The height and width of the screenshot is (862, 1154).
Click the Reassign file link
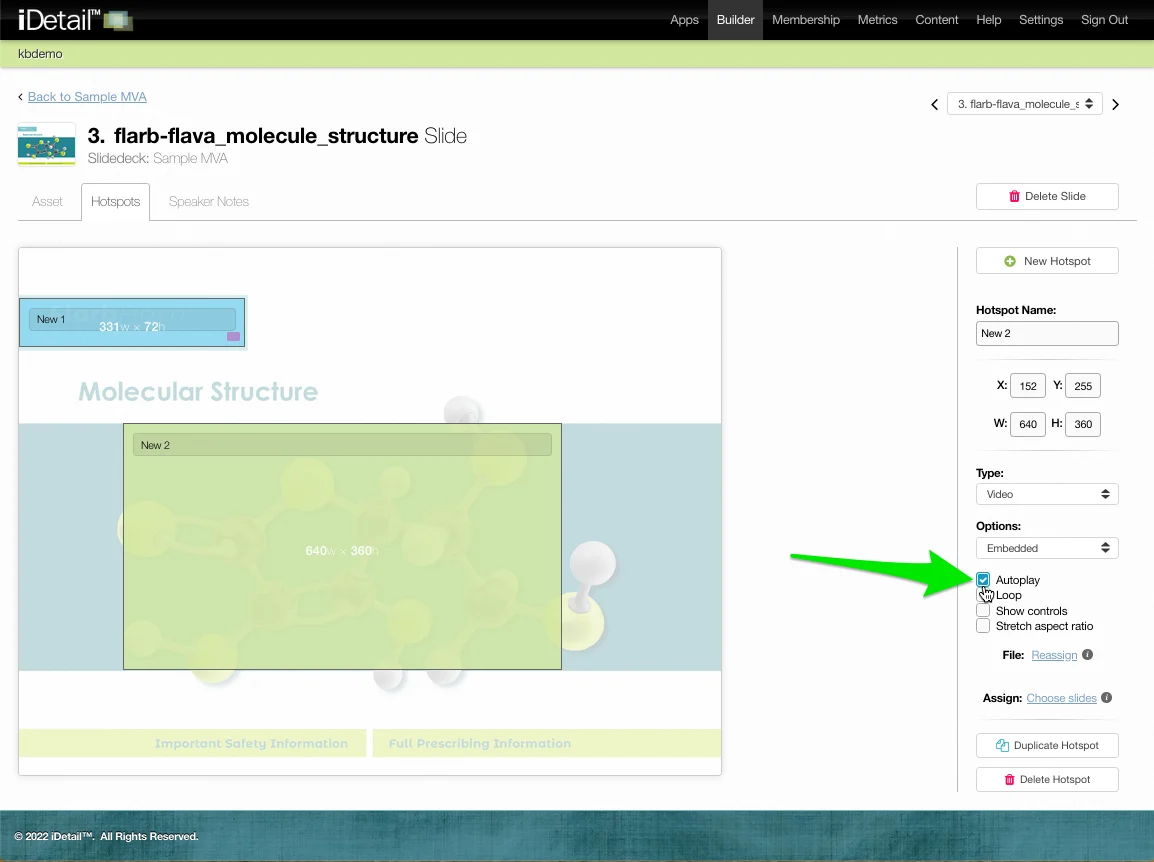point(1054,655)
